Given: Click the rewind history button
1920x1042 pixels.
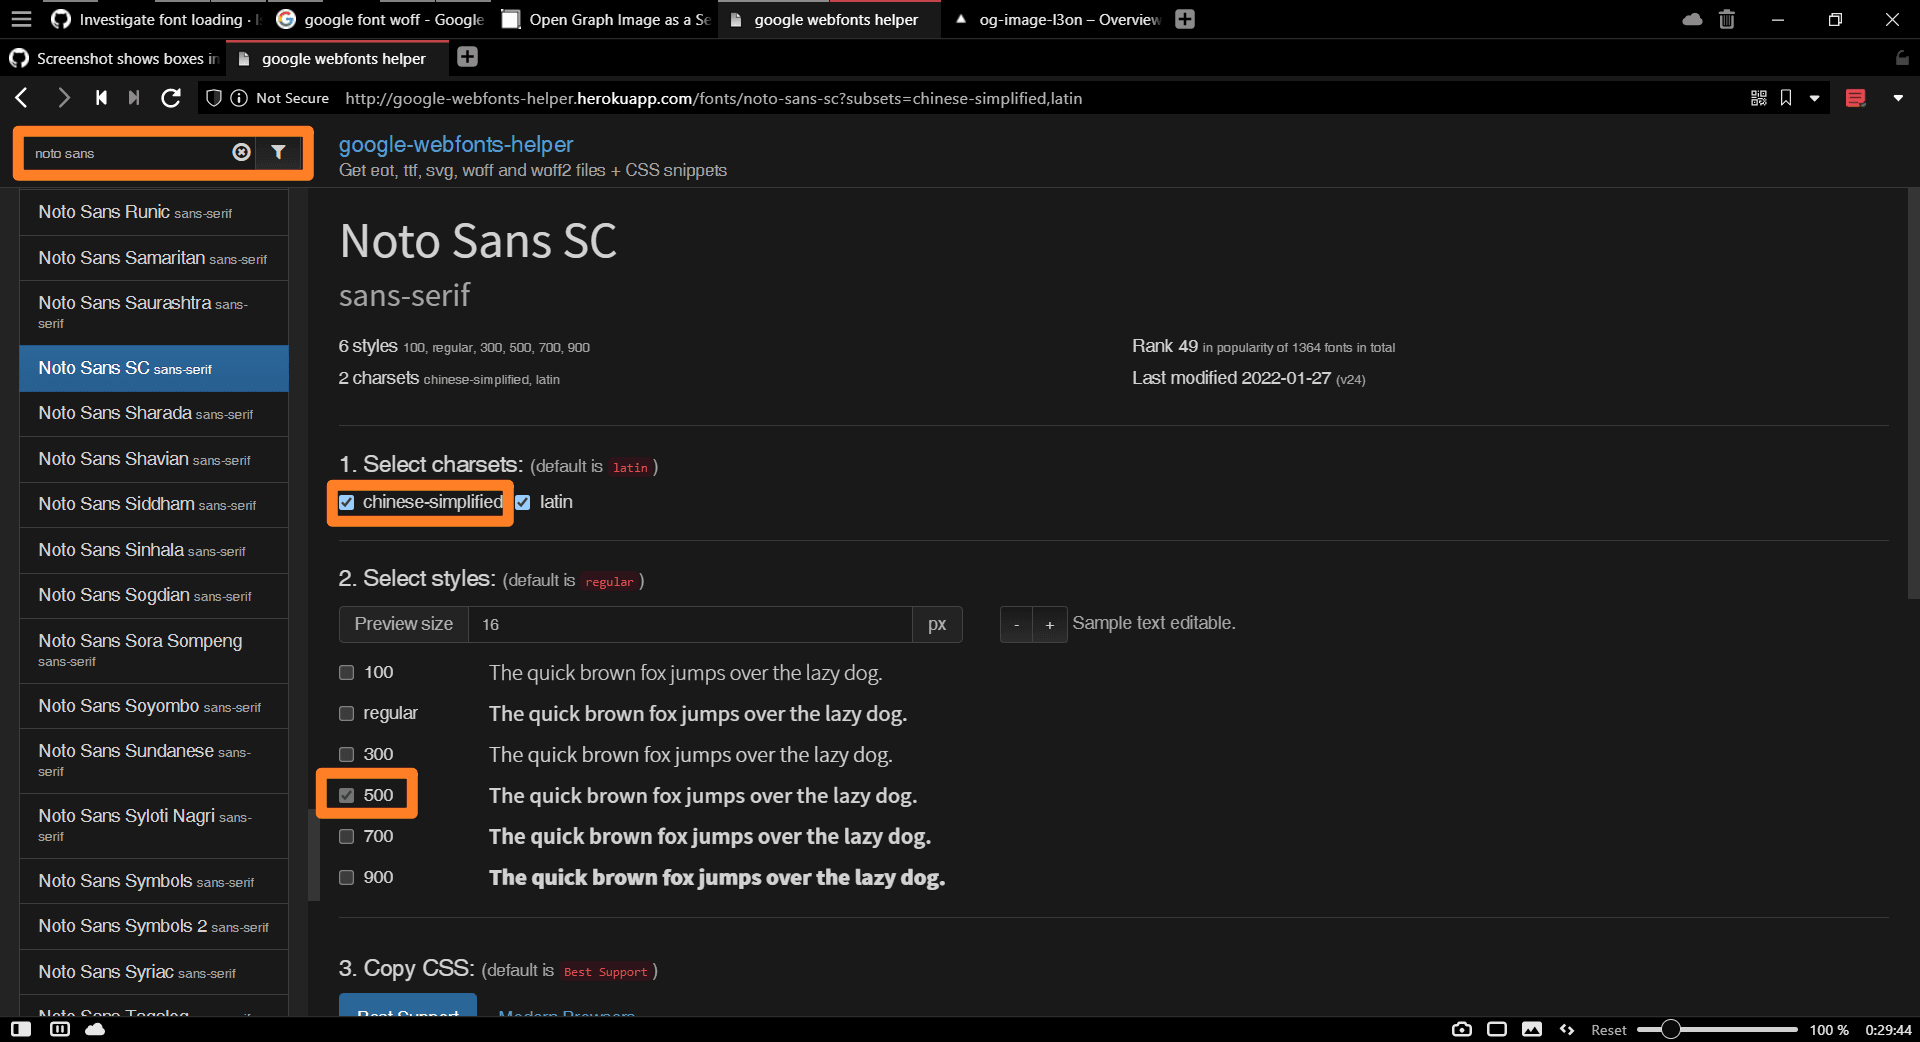Looking at the screenshot, I should (101, 97).
